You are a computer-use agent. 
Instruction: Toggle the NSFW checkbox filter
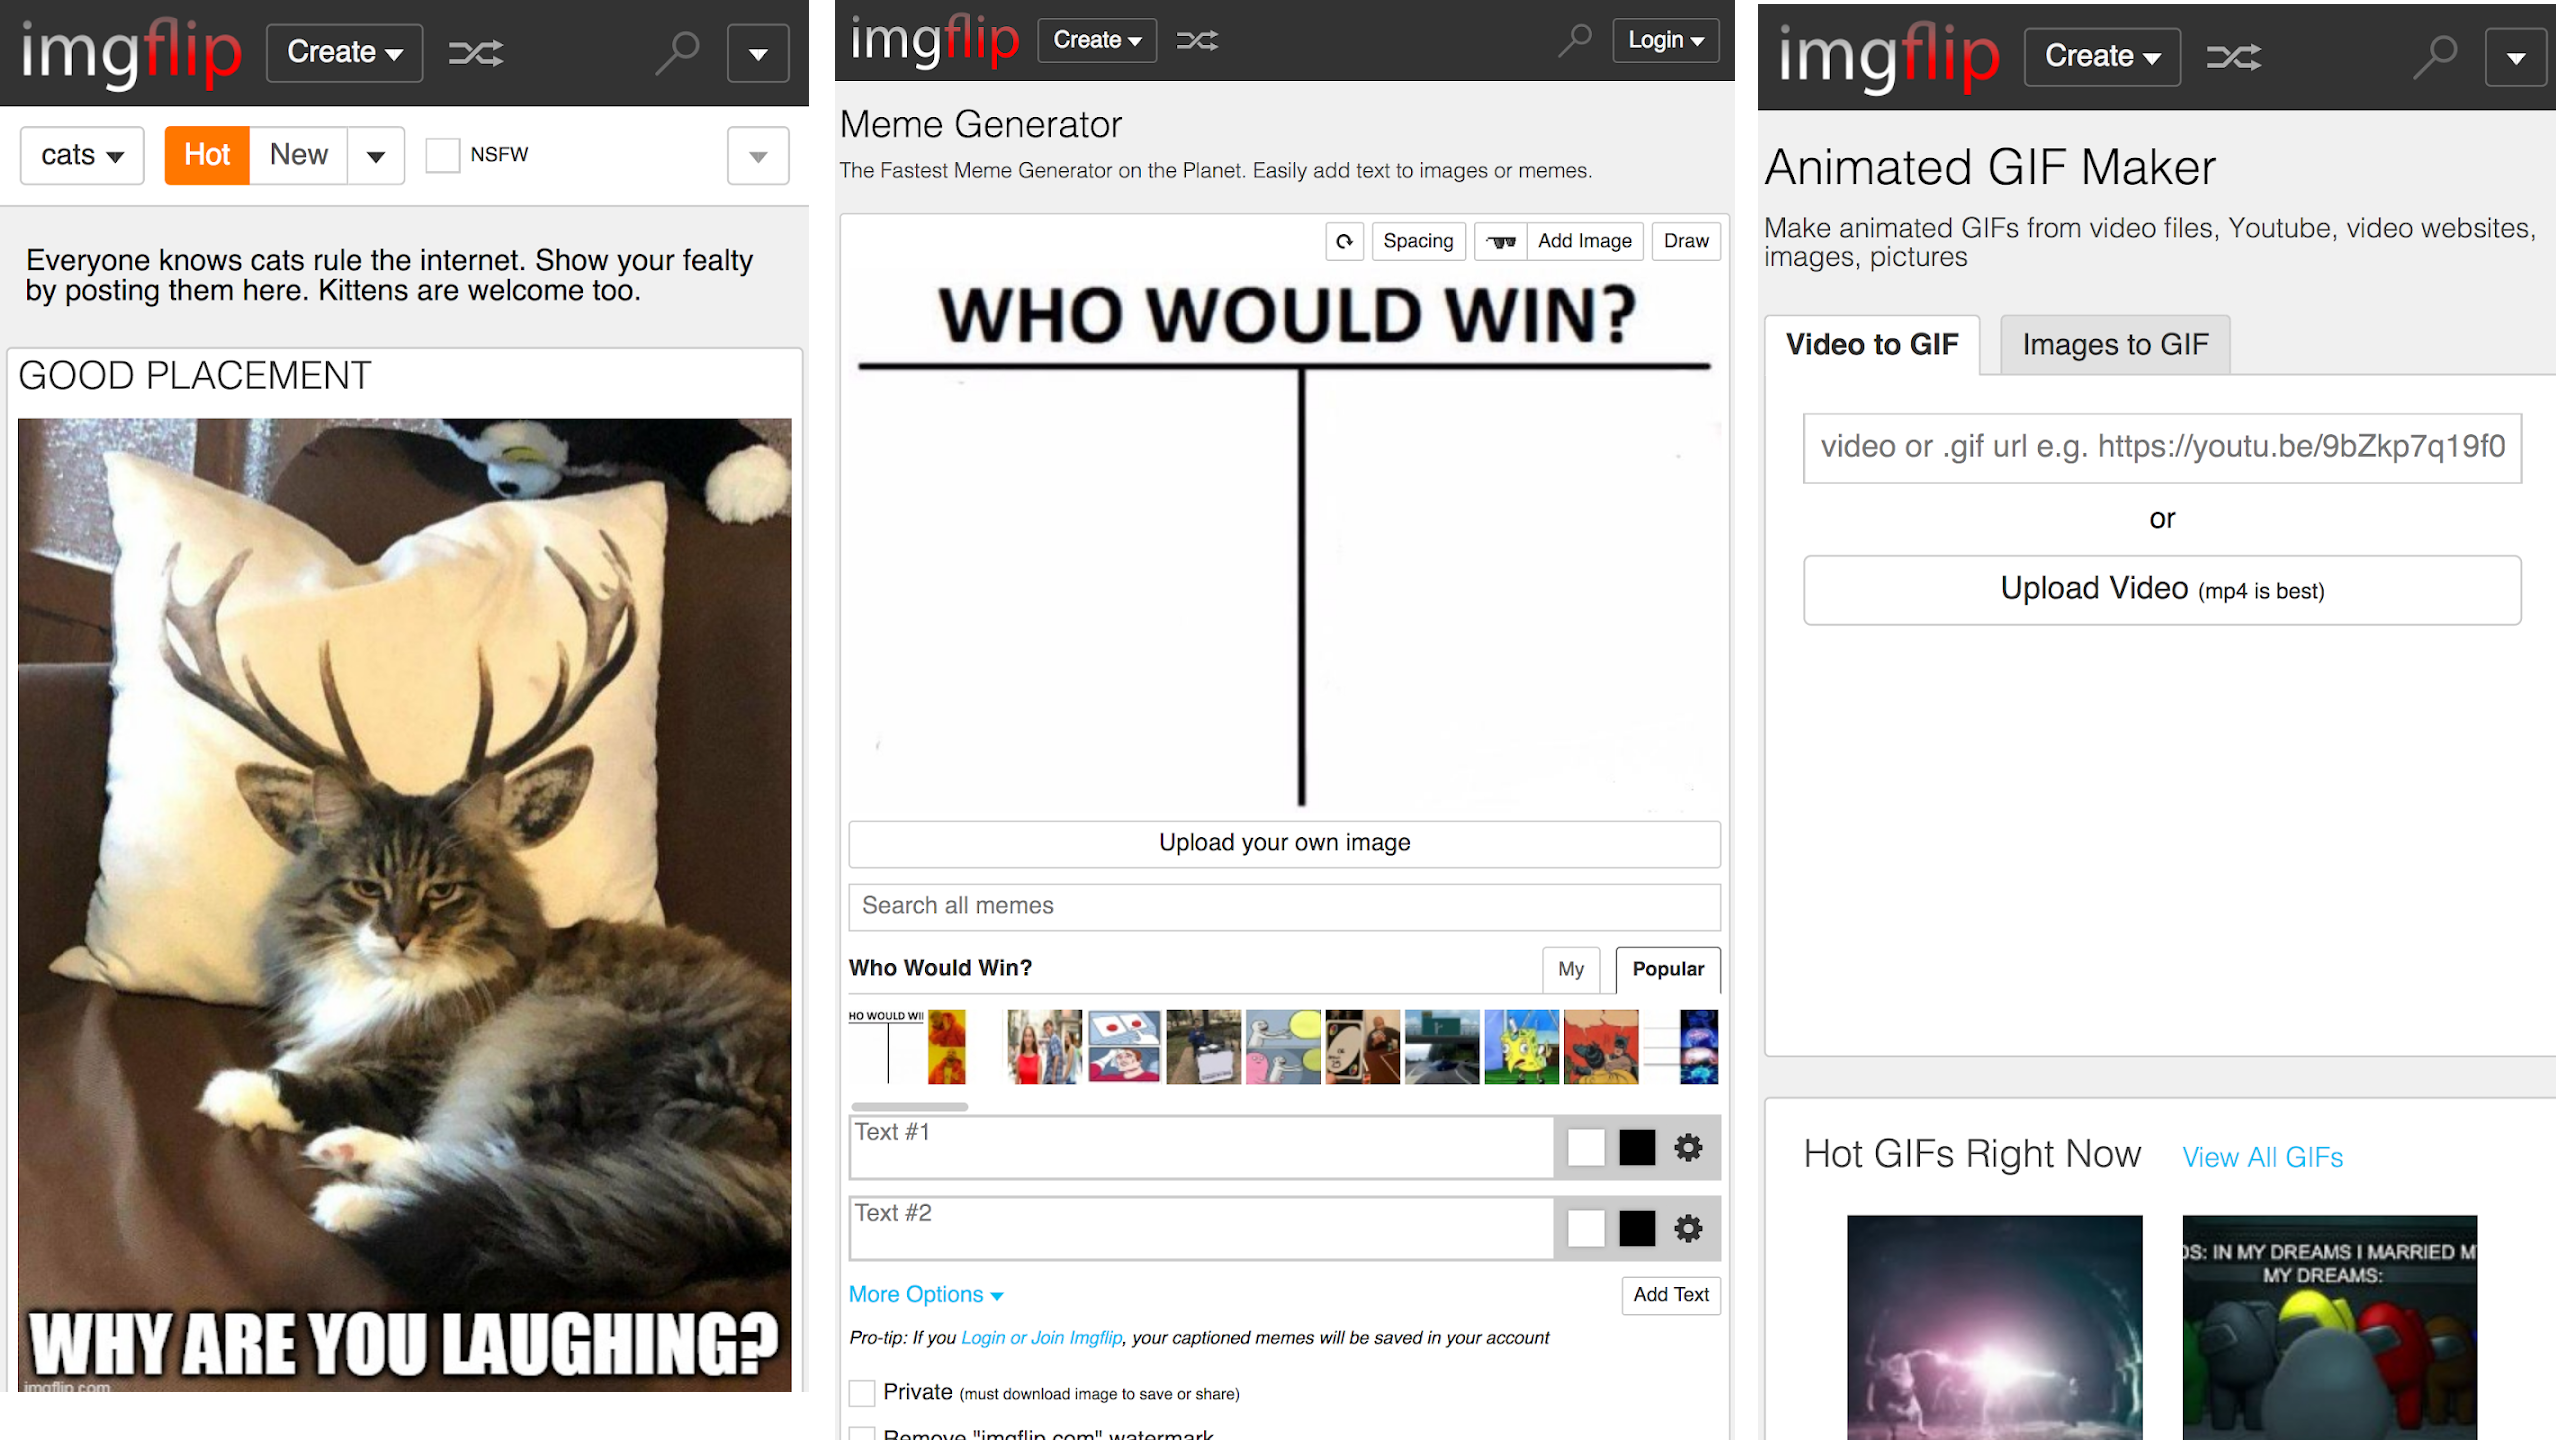coord(444,153)
